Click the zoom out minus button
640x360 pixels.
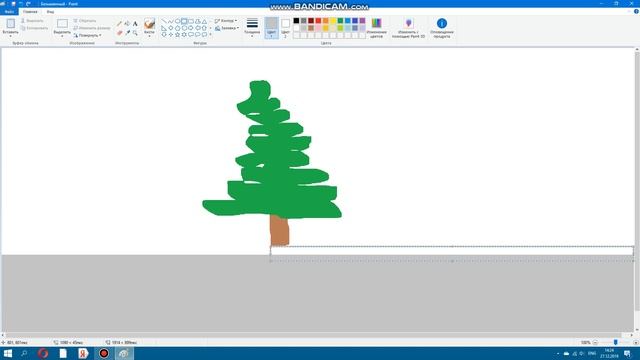595,342
